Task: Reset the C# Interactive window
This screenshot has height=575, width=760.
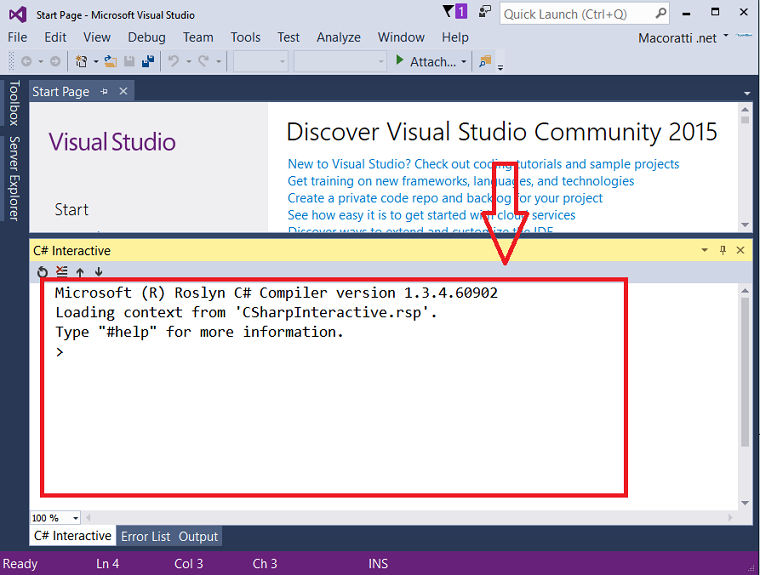Action: (43, 272)
